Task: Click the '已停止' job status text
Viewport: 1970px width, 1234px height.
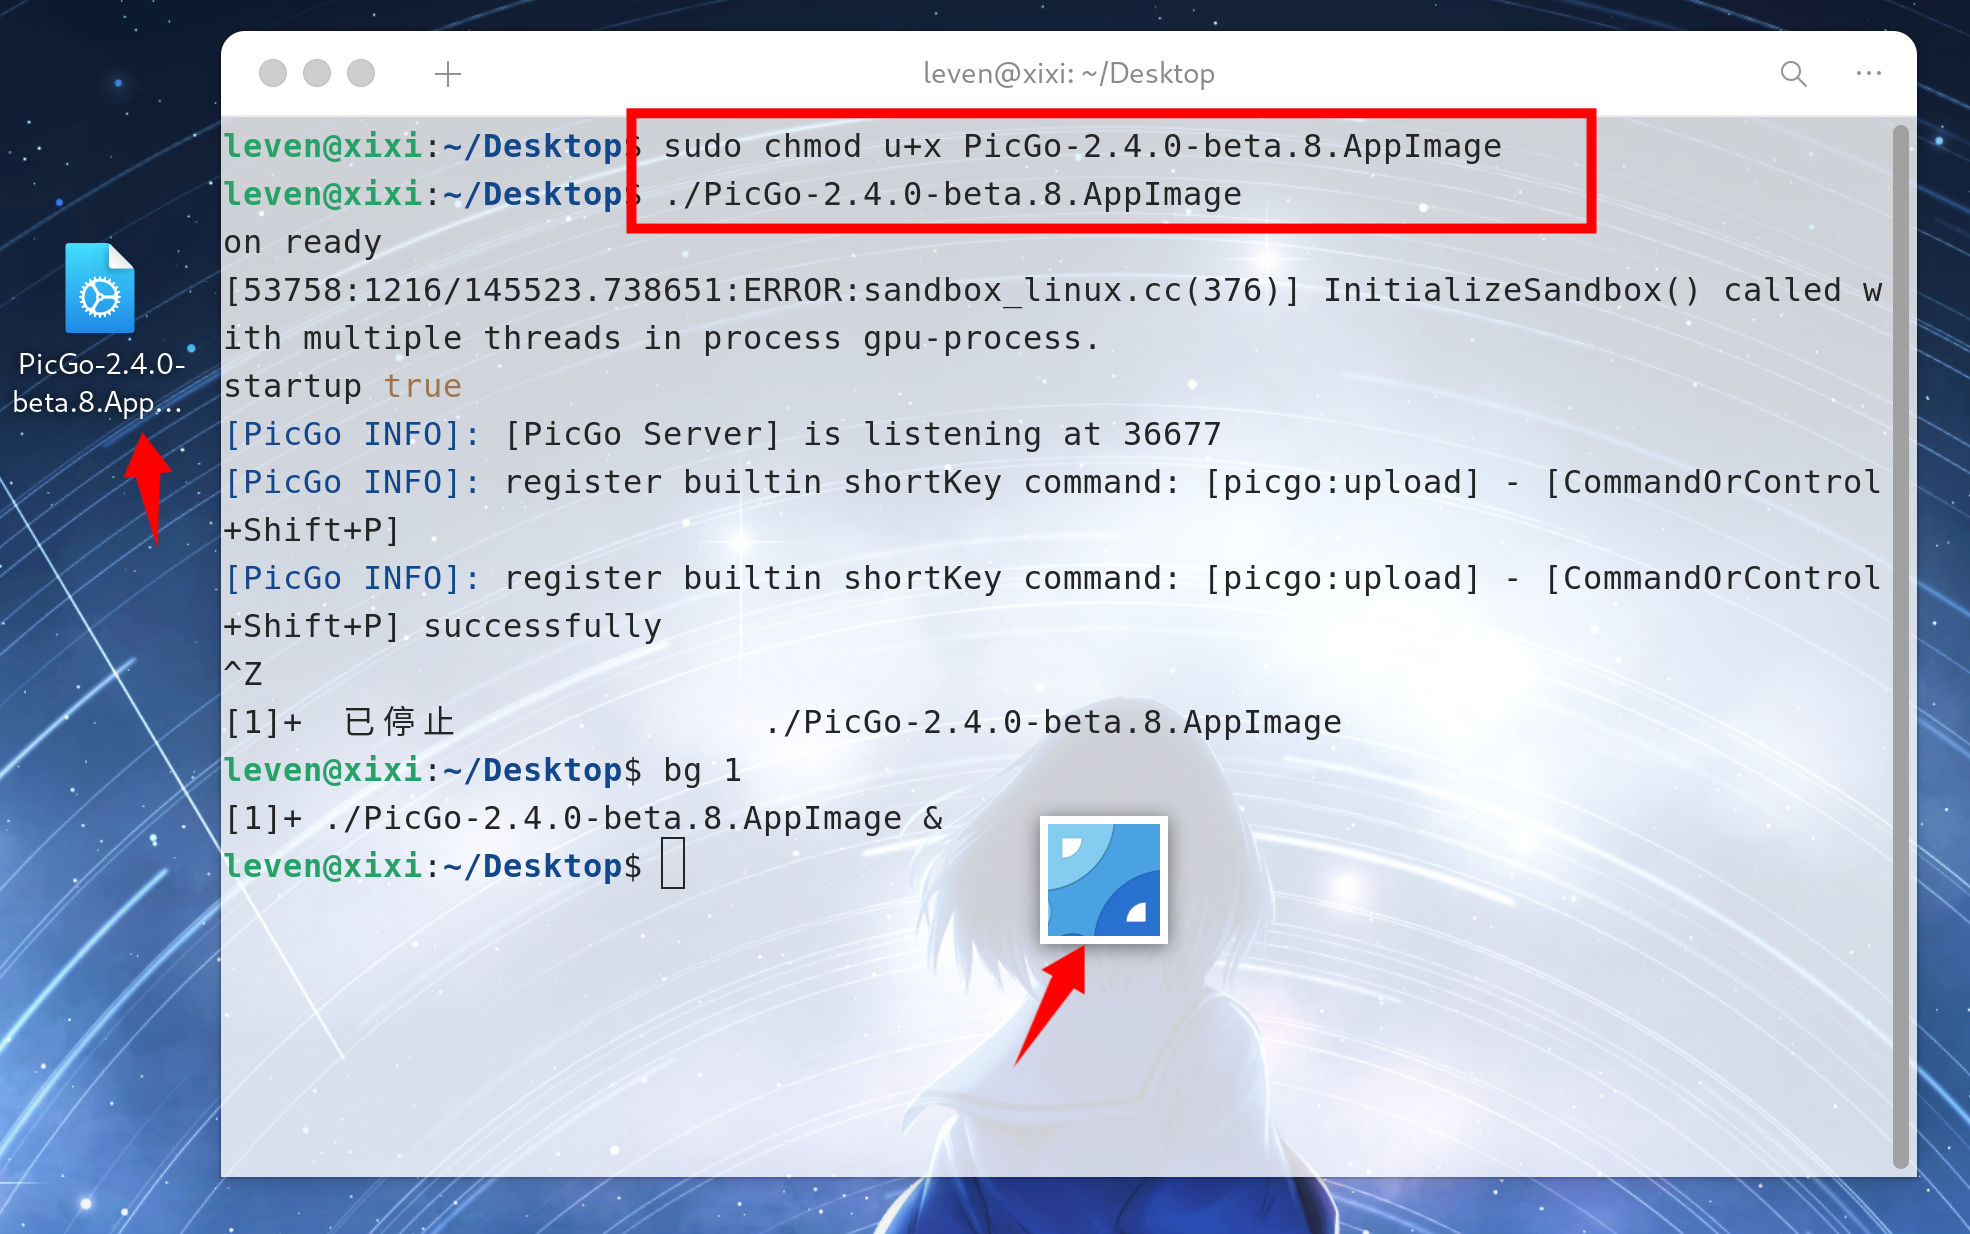Action: click(399, 722)
